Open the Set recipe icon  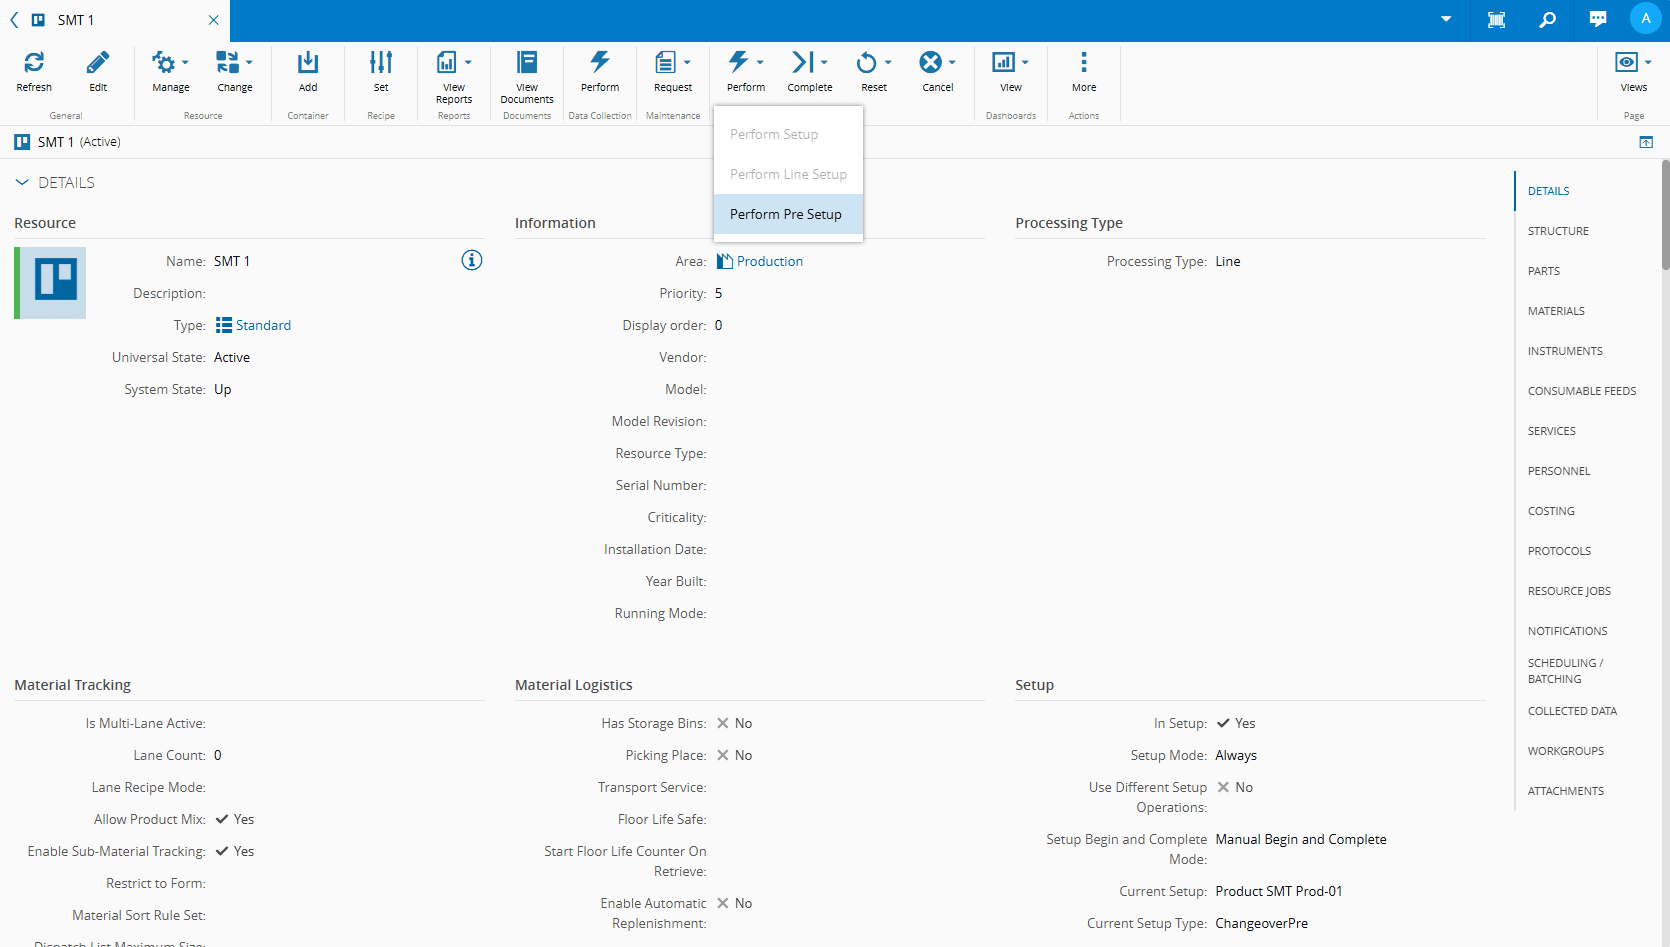click(381, 63)
